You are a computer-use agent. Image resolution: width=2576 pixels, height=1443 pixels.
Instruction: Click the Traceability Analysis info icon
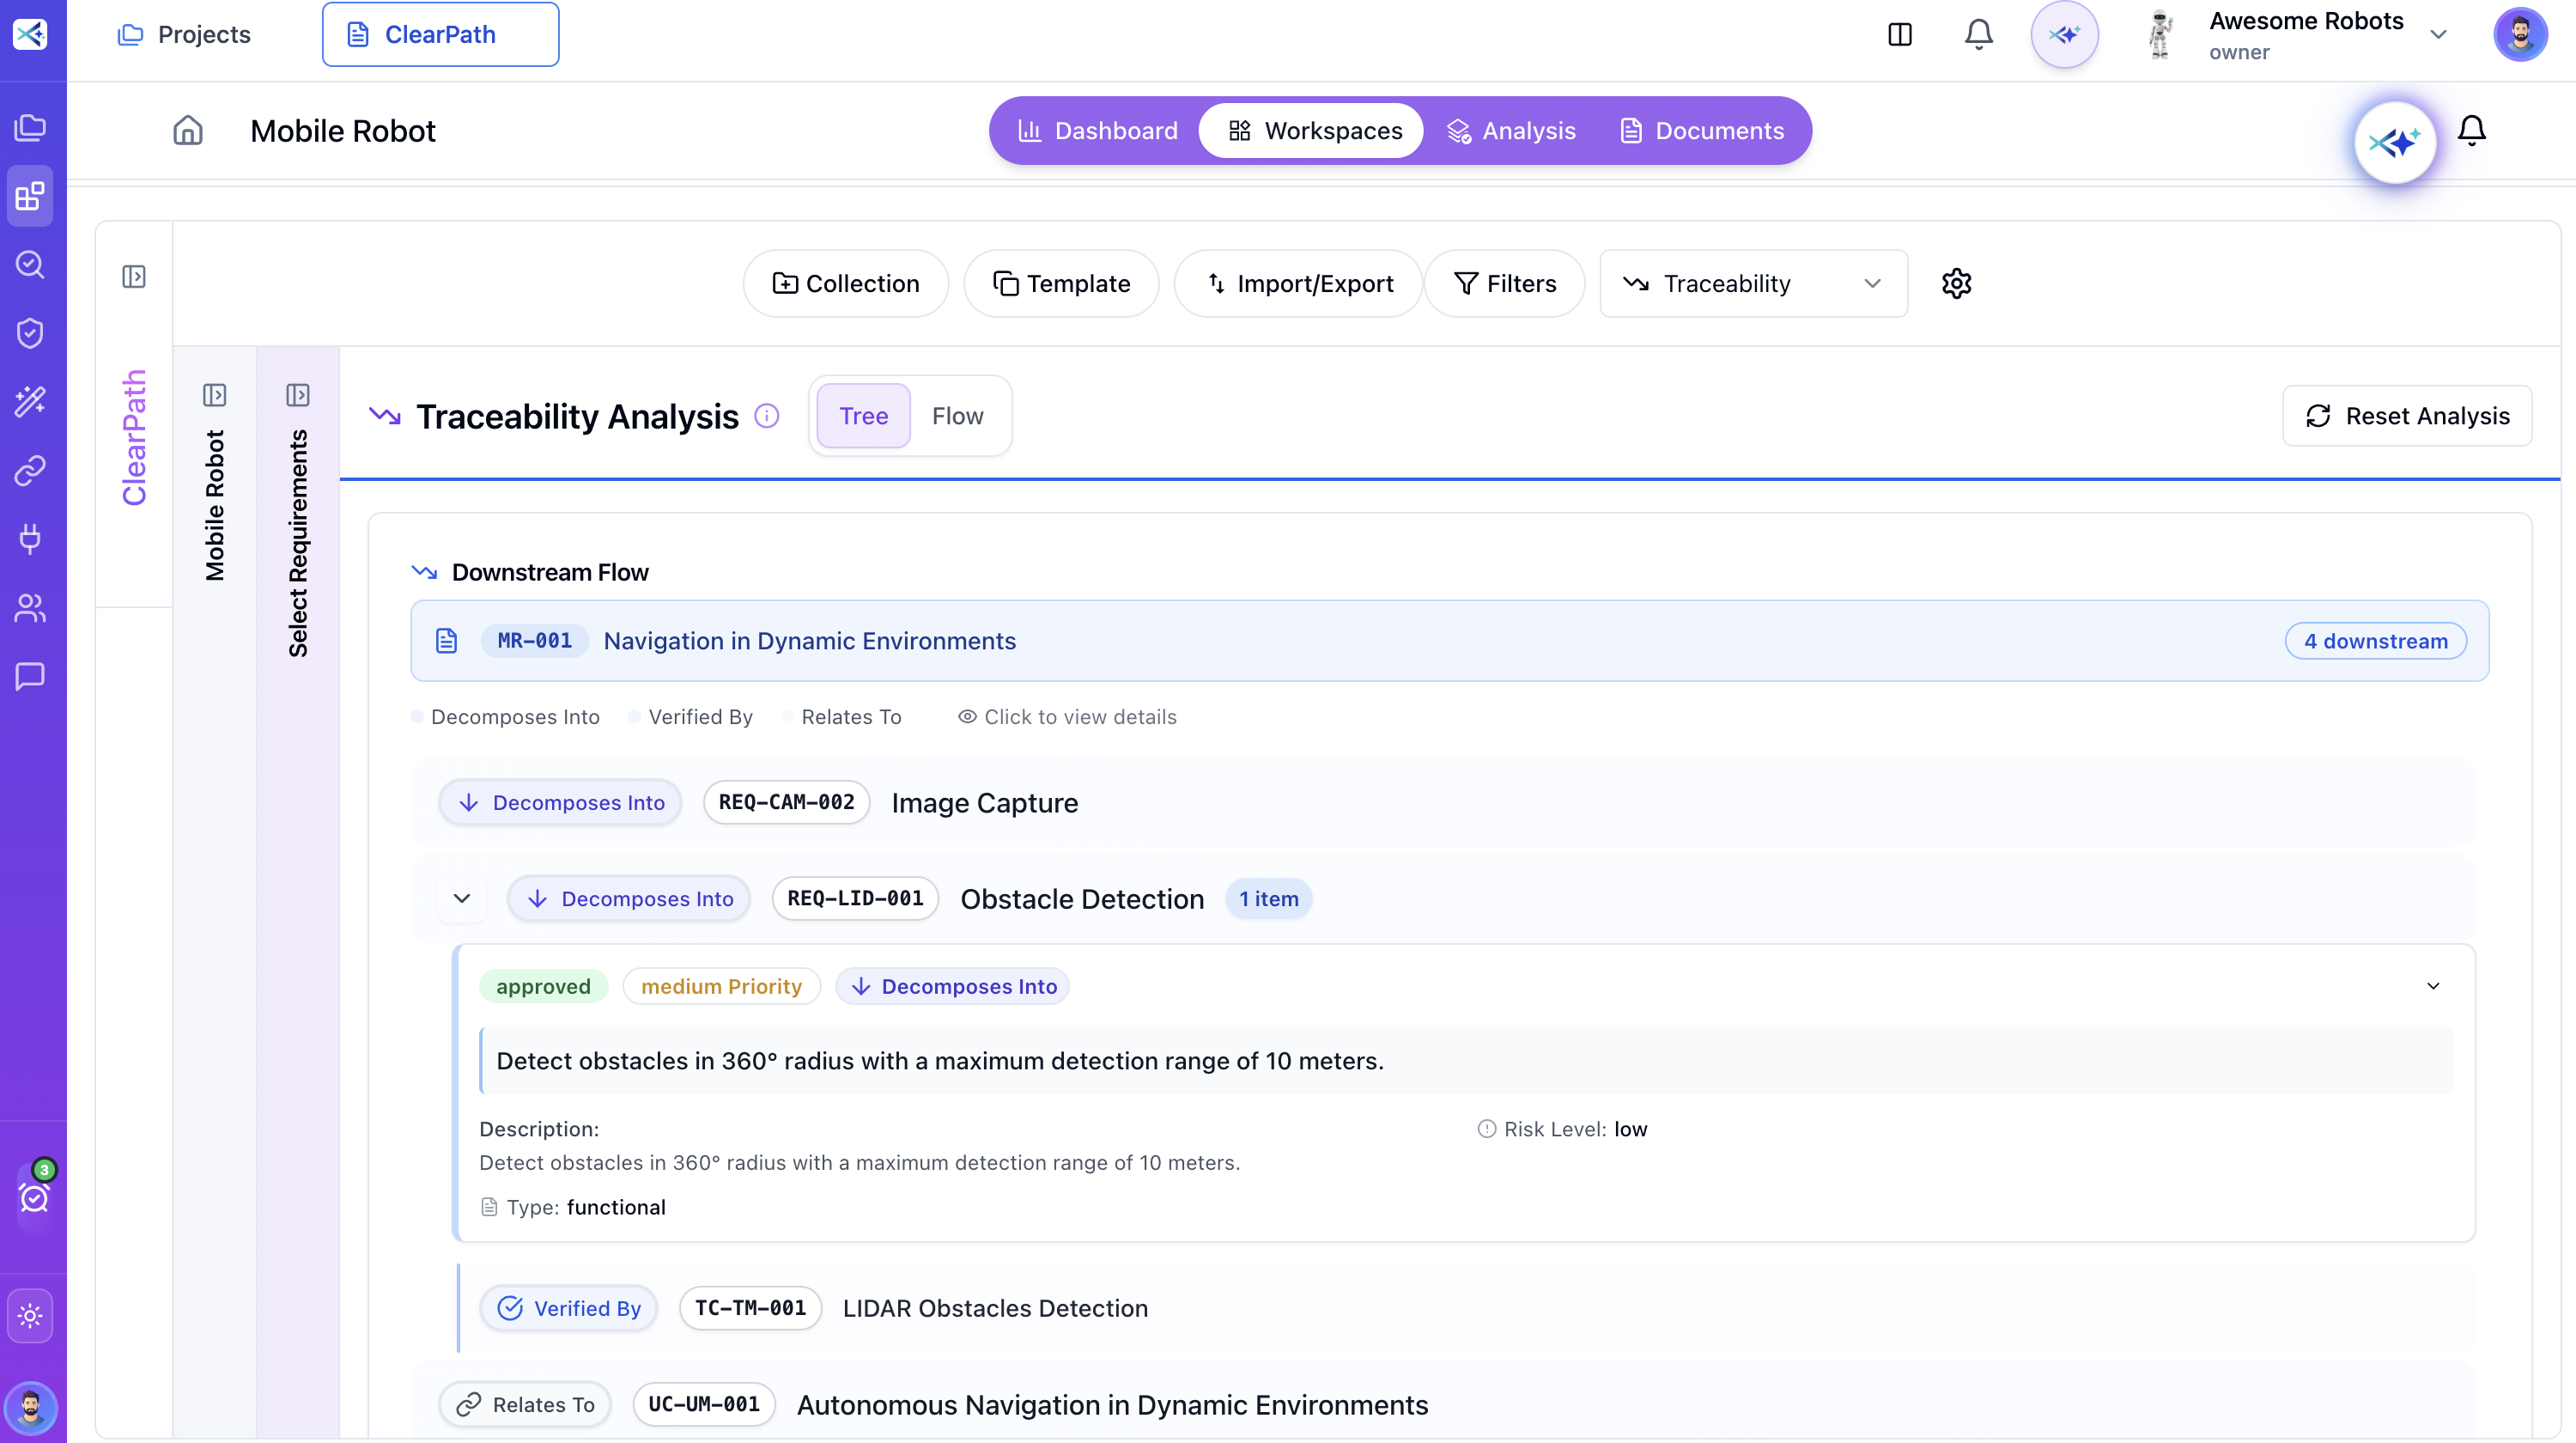766,416
